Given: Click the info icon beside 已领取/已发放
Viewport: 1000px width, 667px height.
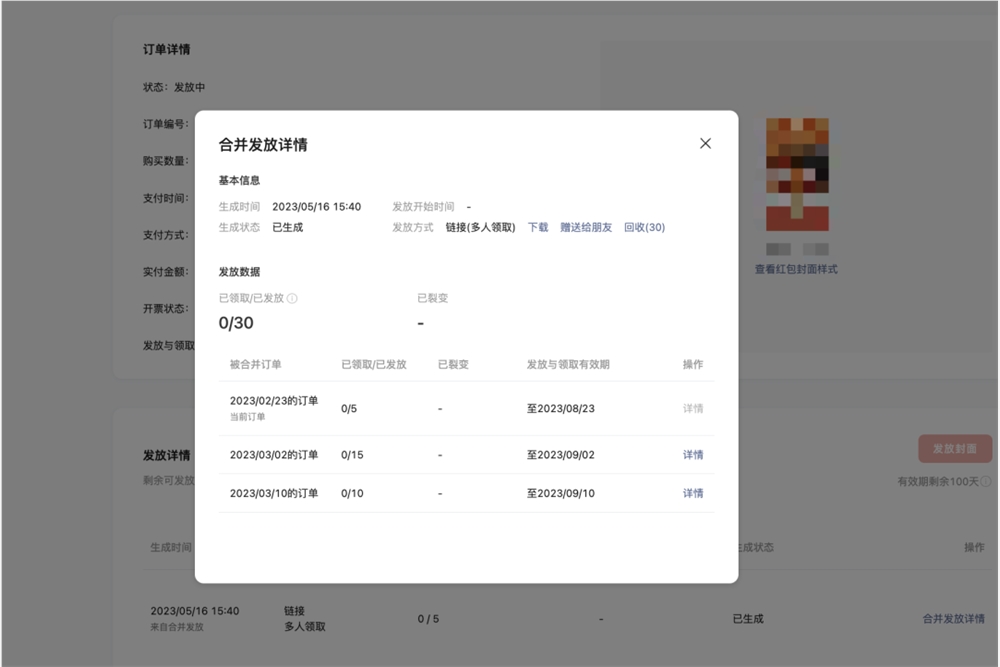Looking at the screenshot, I should tap(292, 298).
